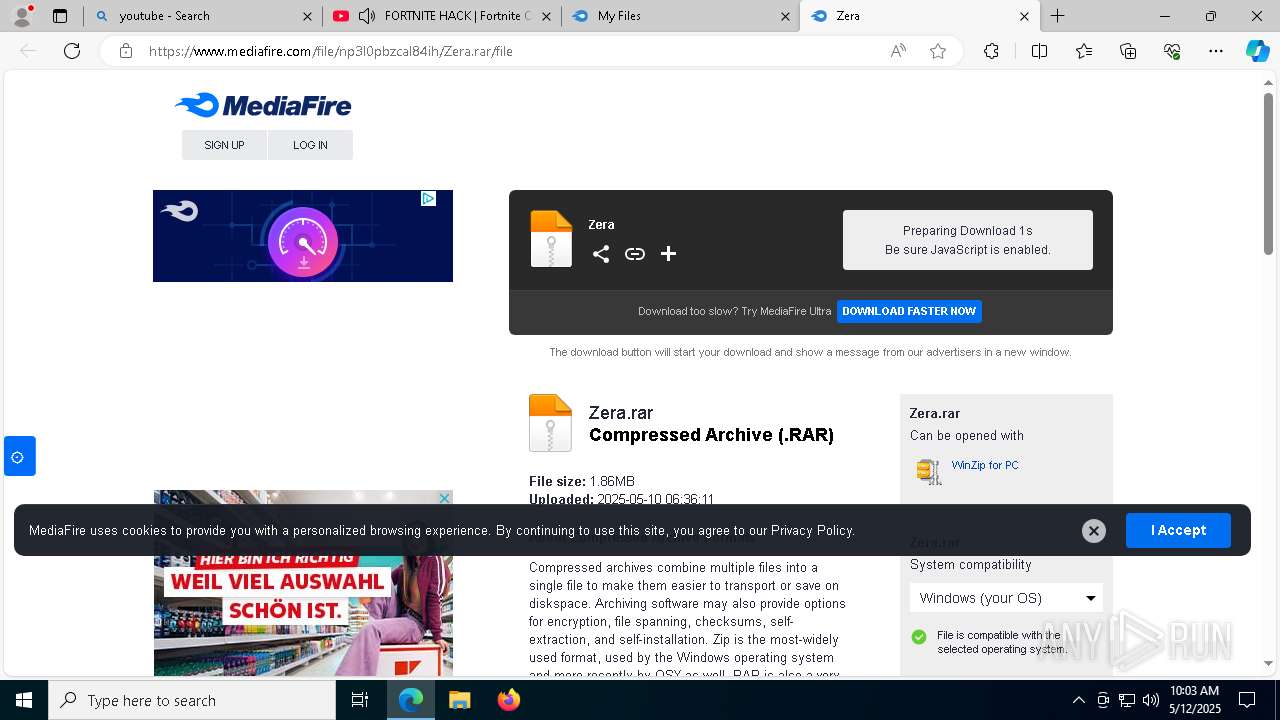This screenshot has height=720, width=1280.
Task: Click the taskbar search box
Action: [x=192, y=700]
